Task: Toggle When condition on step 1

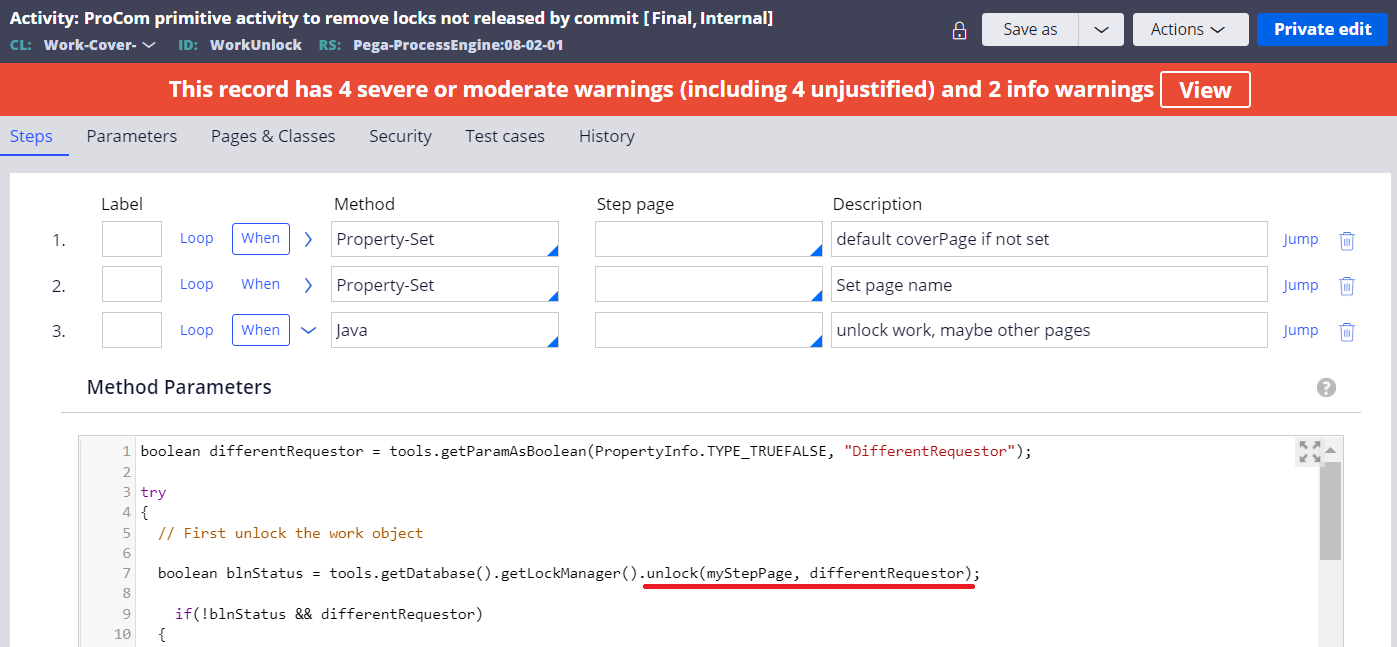Action: 261,239
